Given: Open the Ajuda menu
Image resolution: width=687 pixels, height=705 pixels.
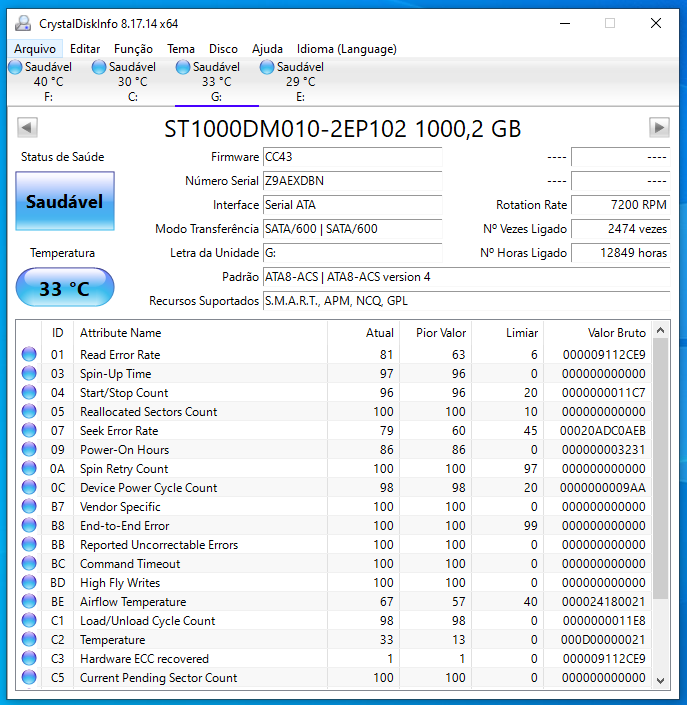Looking at the screenshot, I should tap(267, 49).
